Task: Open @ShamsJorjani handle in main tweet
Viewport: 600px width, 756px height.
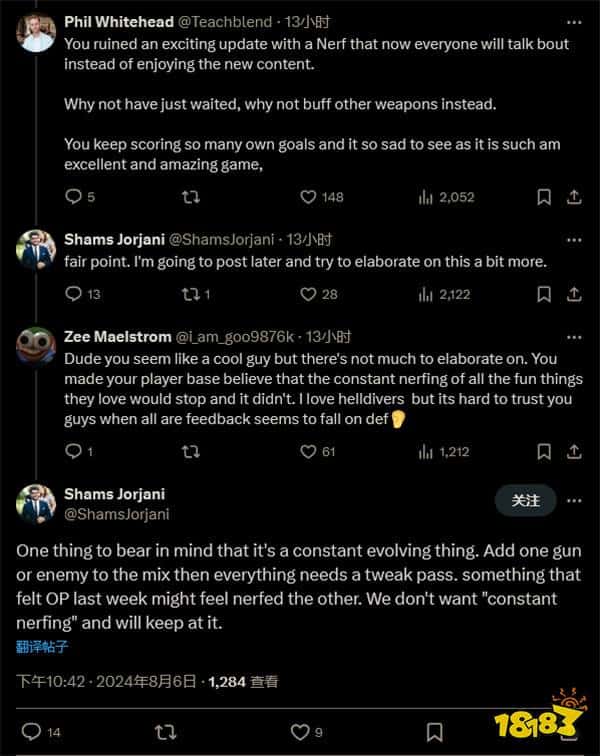Action: [116, 514]
